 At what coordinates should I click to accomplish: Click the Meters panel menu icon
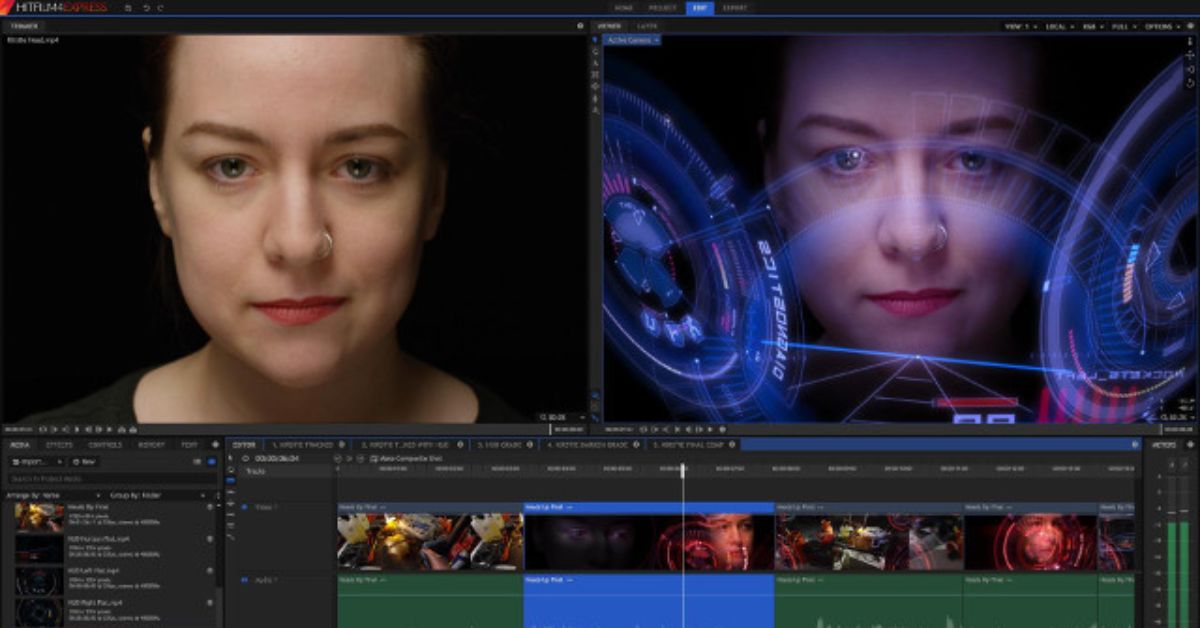click(1190, 446)
